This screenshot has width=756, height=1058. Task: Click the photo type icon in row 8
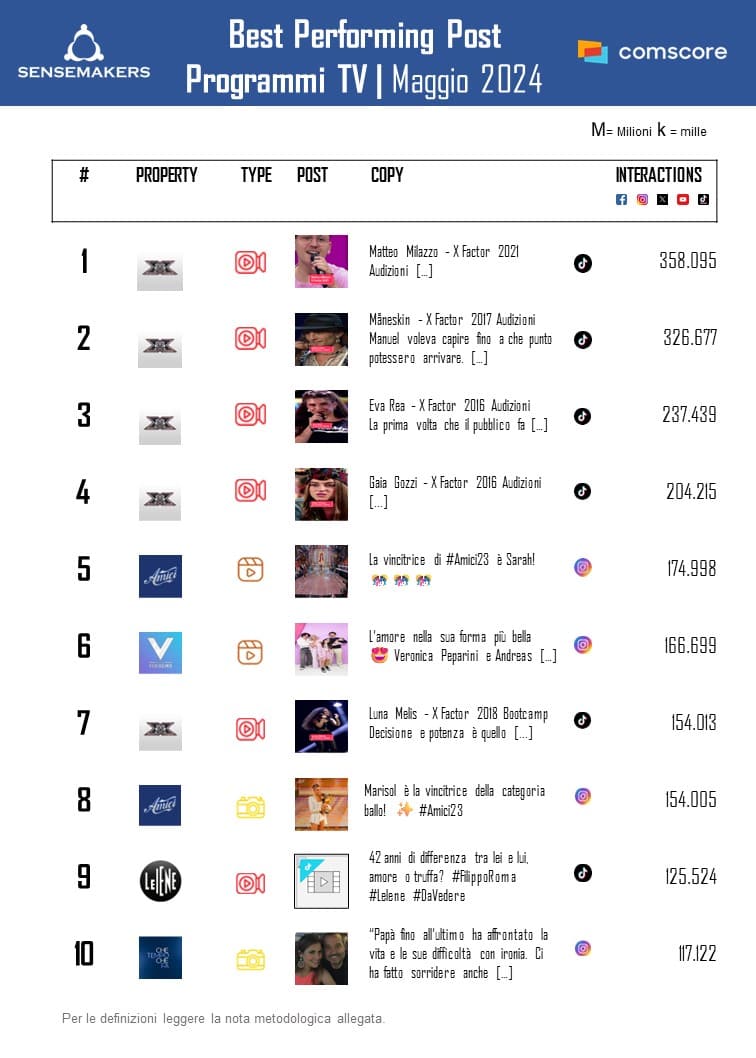pyautogui.click(x=249, y=806)
